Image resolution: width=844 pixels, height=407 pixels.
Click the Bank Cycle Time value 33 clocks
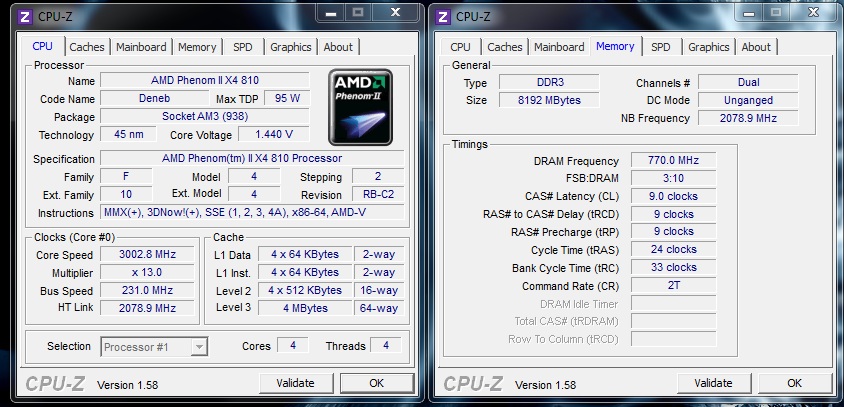click(x=673, y=267)
